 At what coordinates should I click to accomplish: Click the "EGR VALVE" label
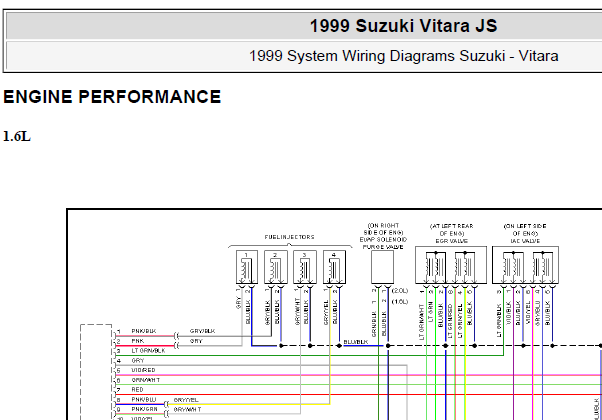[x=451, y=241]
